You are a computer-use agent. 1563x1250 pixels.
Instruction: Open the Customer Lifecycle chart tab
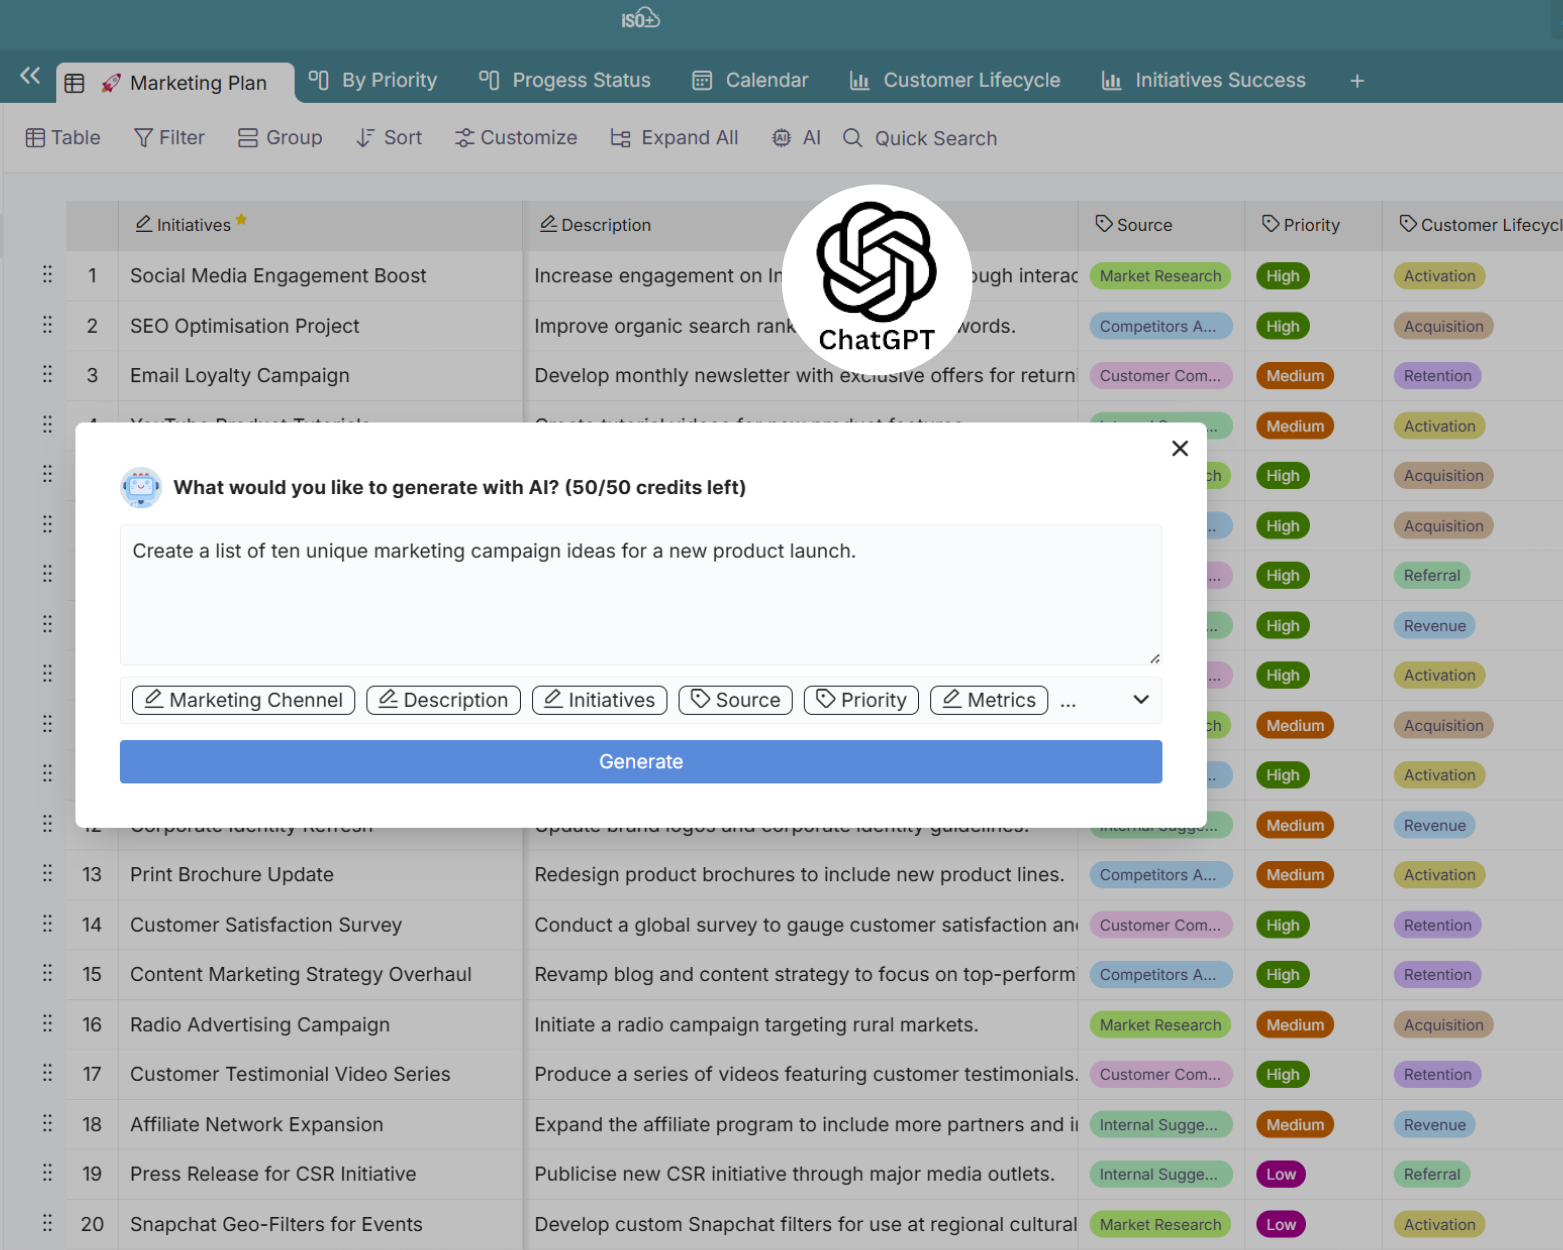955,80
